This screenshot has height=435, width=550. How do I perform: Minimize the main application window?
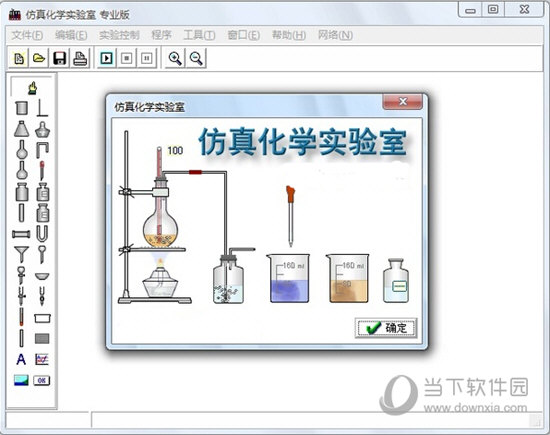[x=470, y=10]
